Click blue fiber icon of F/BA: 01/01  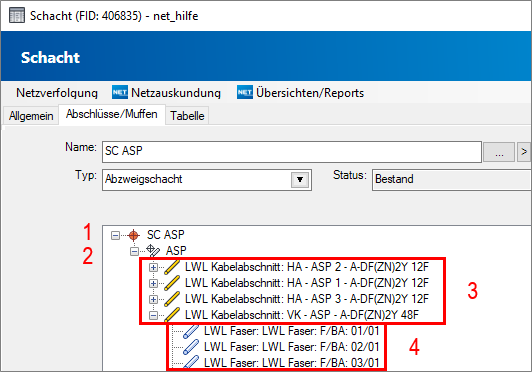point(191,332)
